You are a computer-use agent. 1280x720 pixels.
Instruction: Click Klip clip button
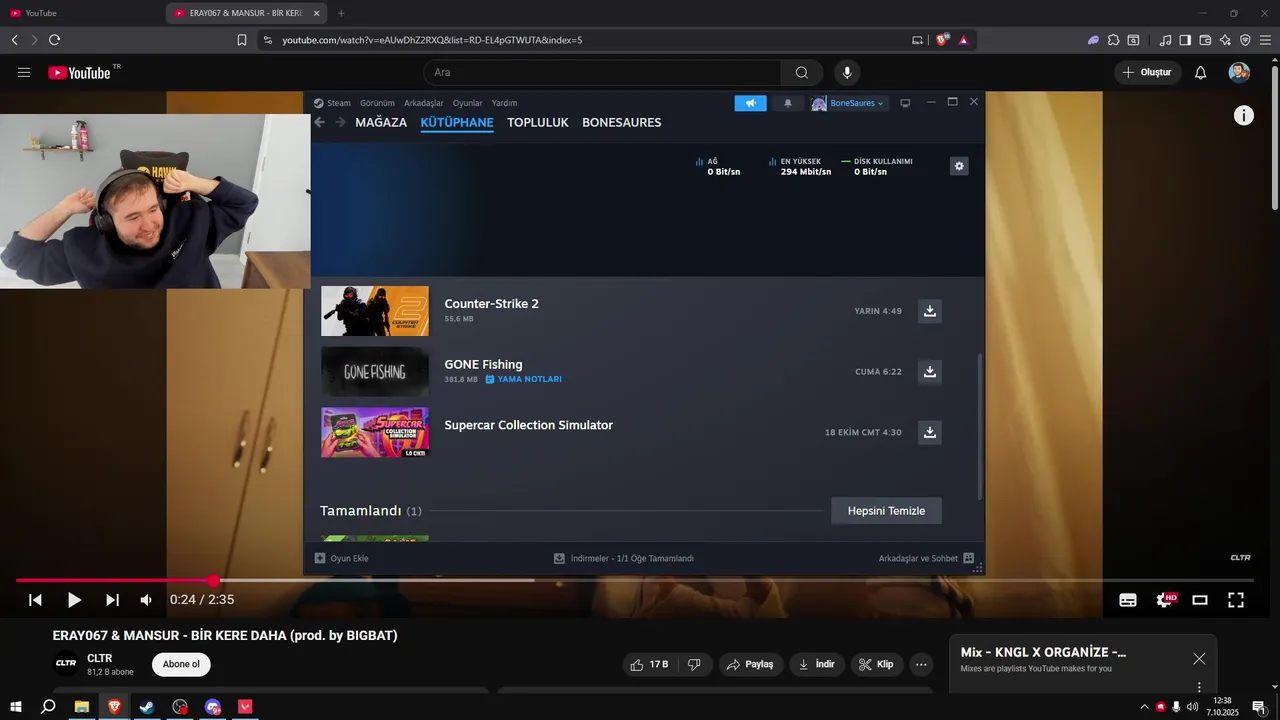point(876,664)
